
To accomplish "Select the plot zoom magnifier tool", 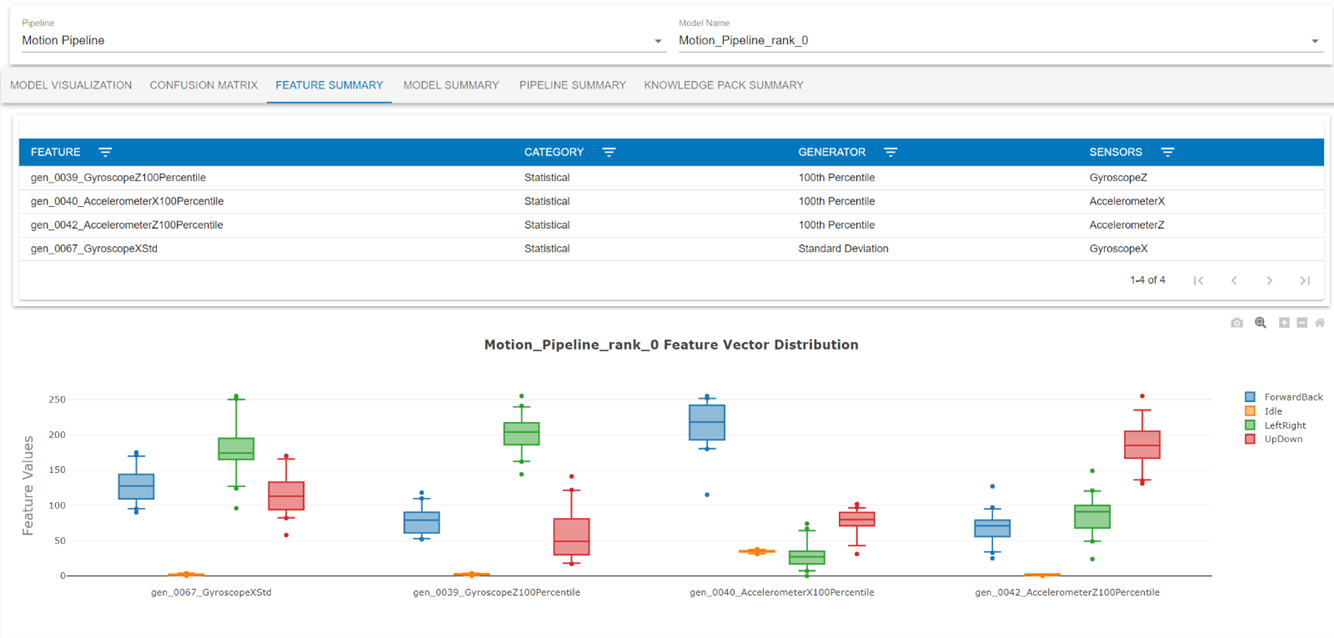I will pyautogui.click(x=1261, y=323).
